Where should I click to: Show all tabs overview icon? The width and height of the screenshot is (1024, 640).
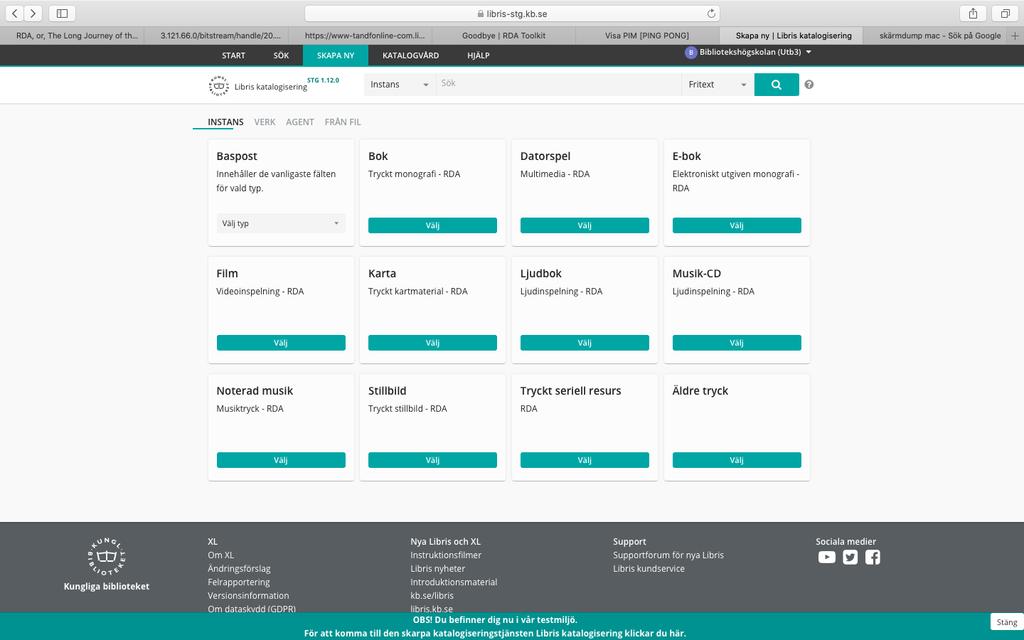[x=1005, y=13]
